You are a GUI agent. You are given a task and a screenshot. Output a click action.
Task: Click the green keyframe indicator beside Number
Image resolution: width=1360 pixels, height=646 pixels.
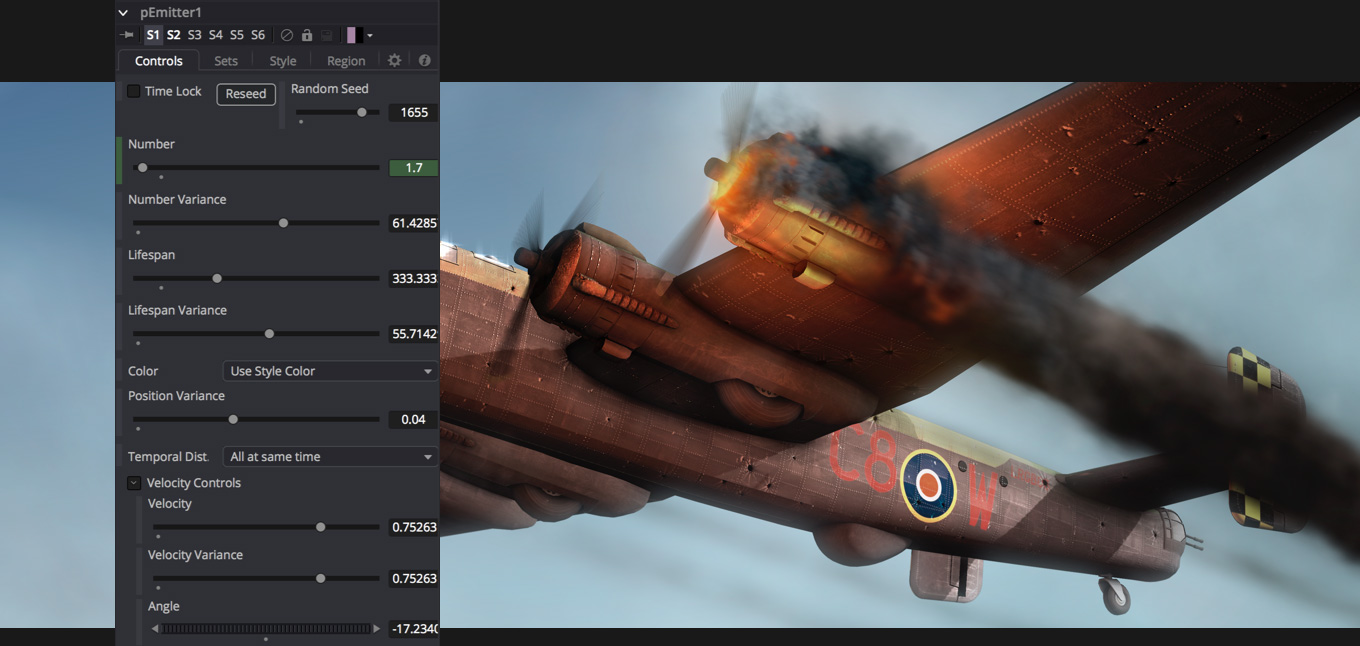[x=120, y=160]
